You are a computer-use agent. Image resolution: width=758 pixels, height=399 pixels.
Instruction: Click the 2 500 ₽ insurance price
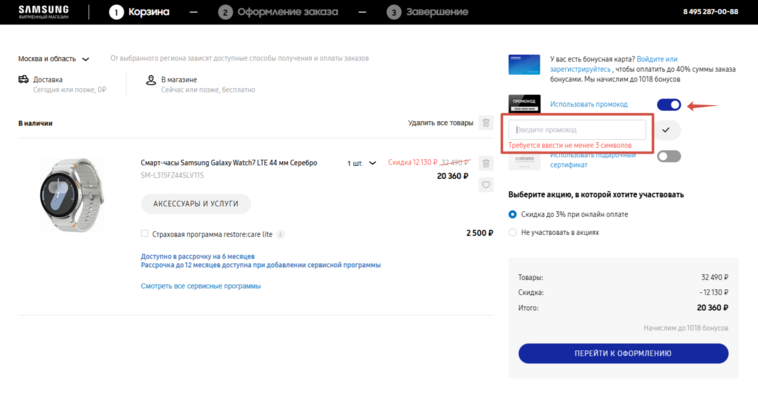click(480, 233)
